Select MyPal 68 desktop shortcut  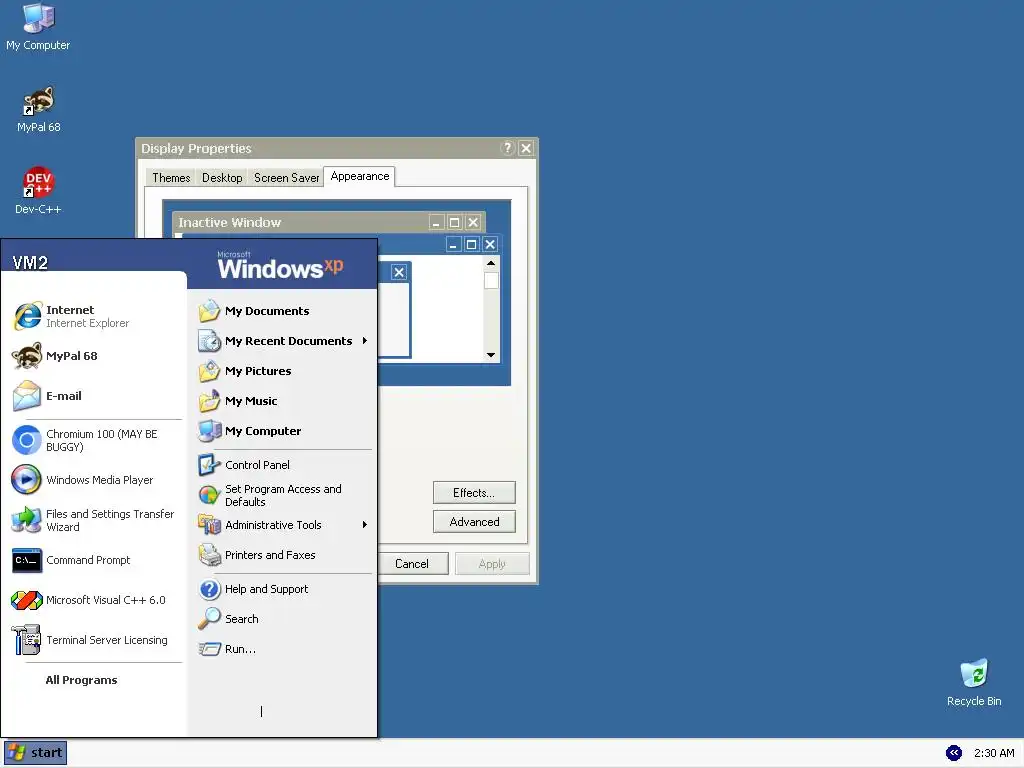[x=39, y=110]
